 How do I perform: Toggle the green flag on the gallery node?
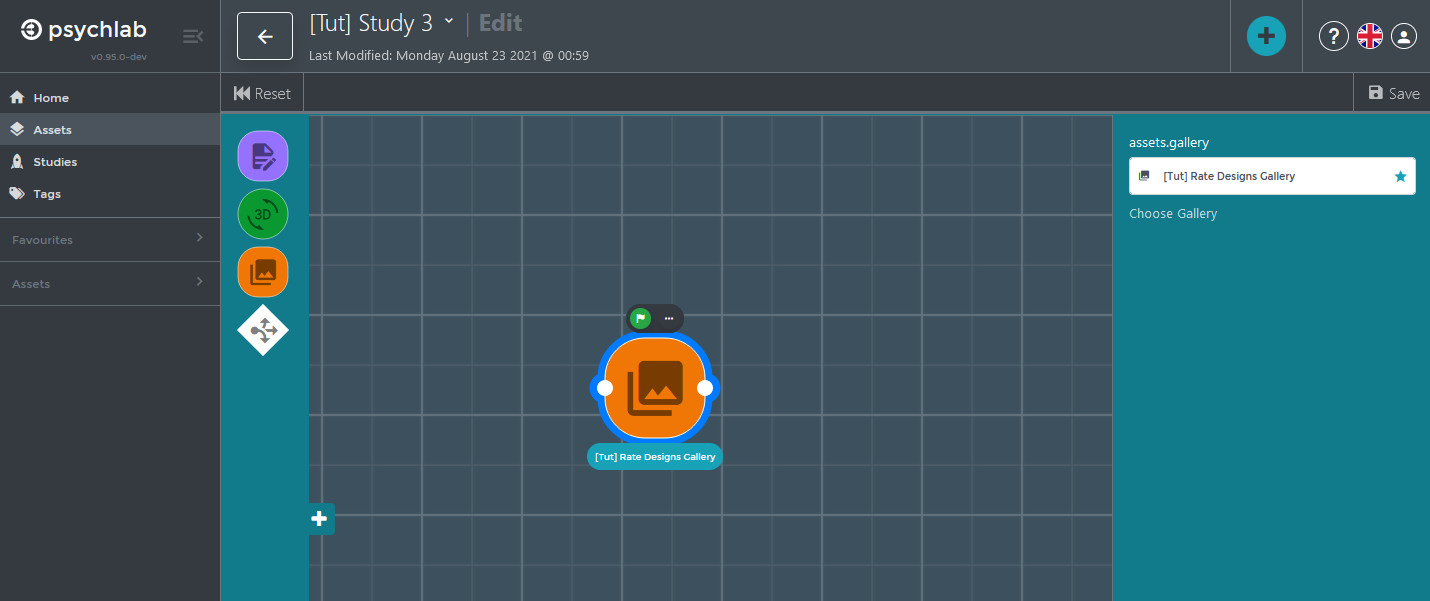click(641, 318)
